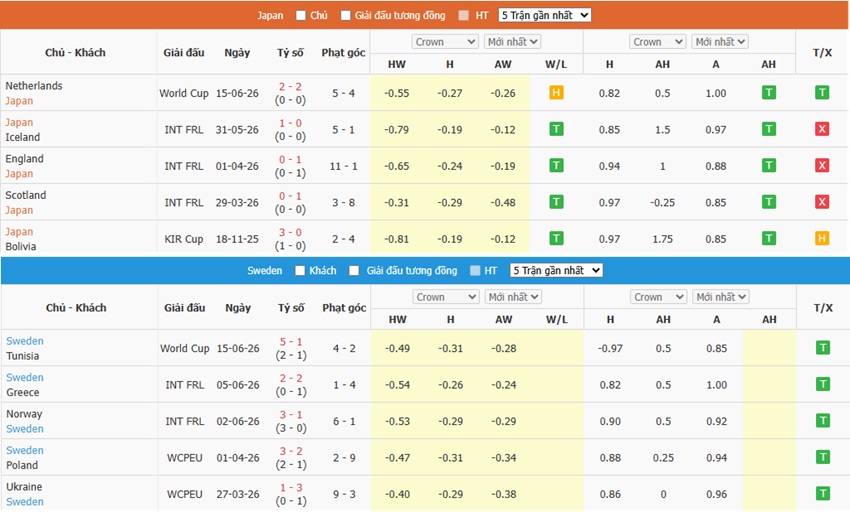850x512 pixels.
Task: Click green T T/X badge in Sweden-Tunisia row
Action: pyautogui.click(x=823, y=348)
